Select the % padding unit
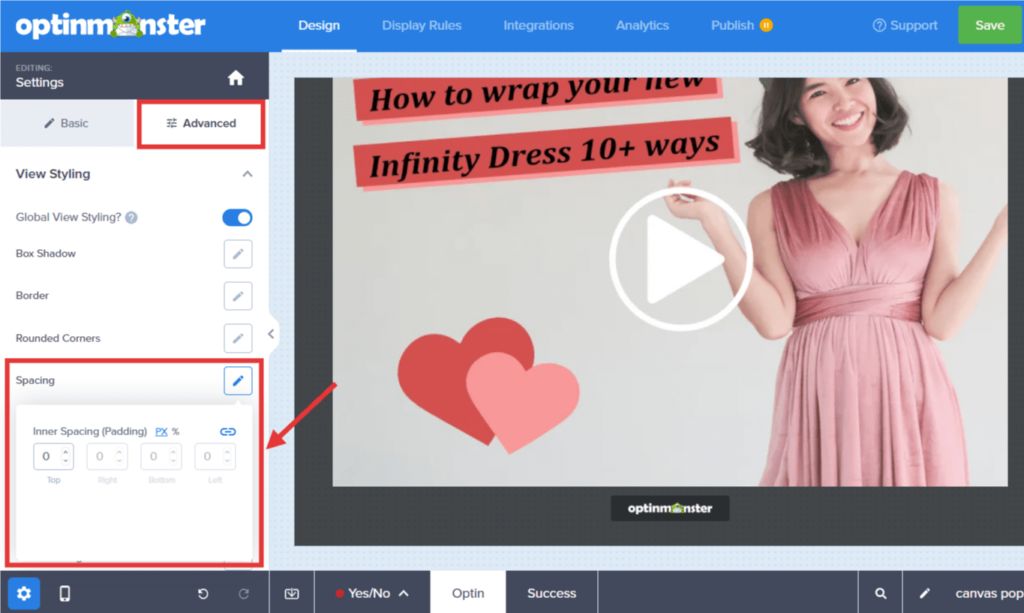Screen dimensions: 1024x613 click(x=176, y=432)
